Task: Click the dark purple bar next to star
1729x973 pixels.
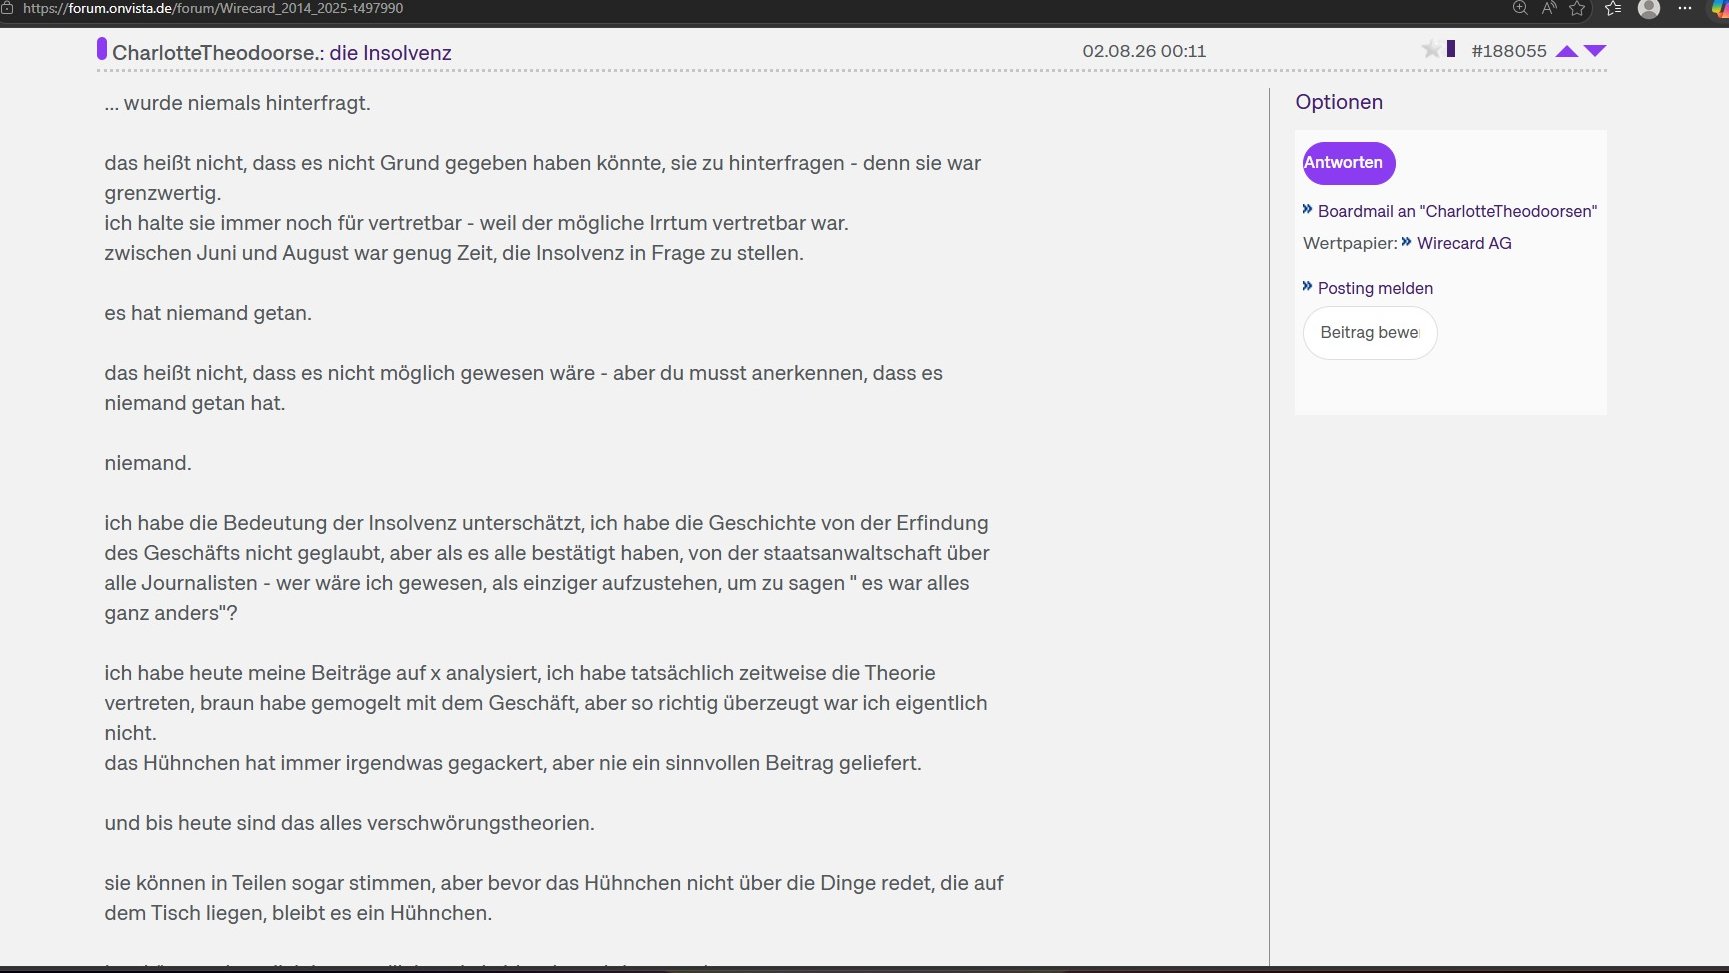Action: click(1451, 48)
